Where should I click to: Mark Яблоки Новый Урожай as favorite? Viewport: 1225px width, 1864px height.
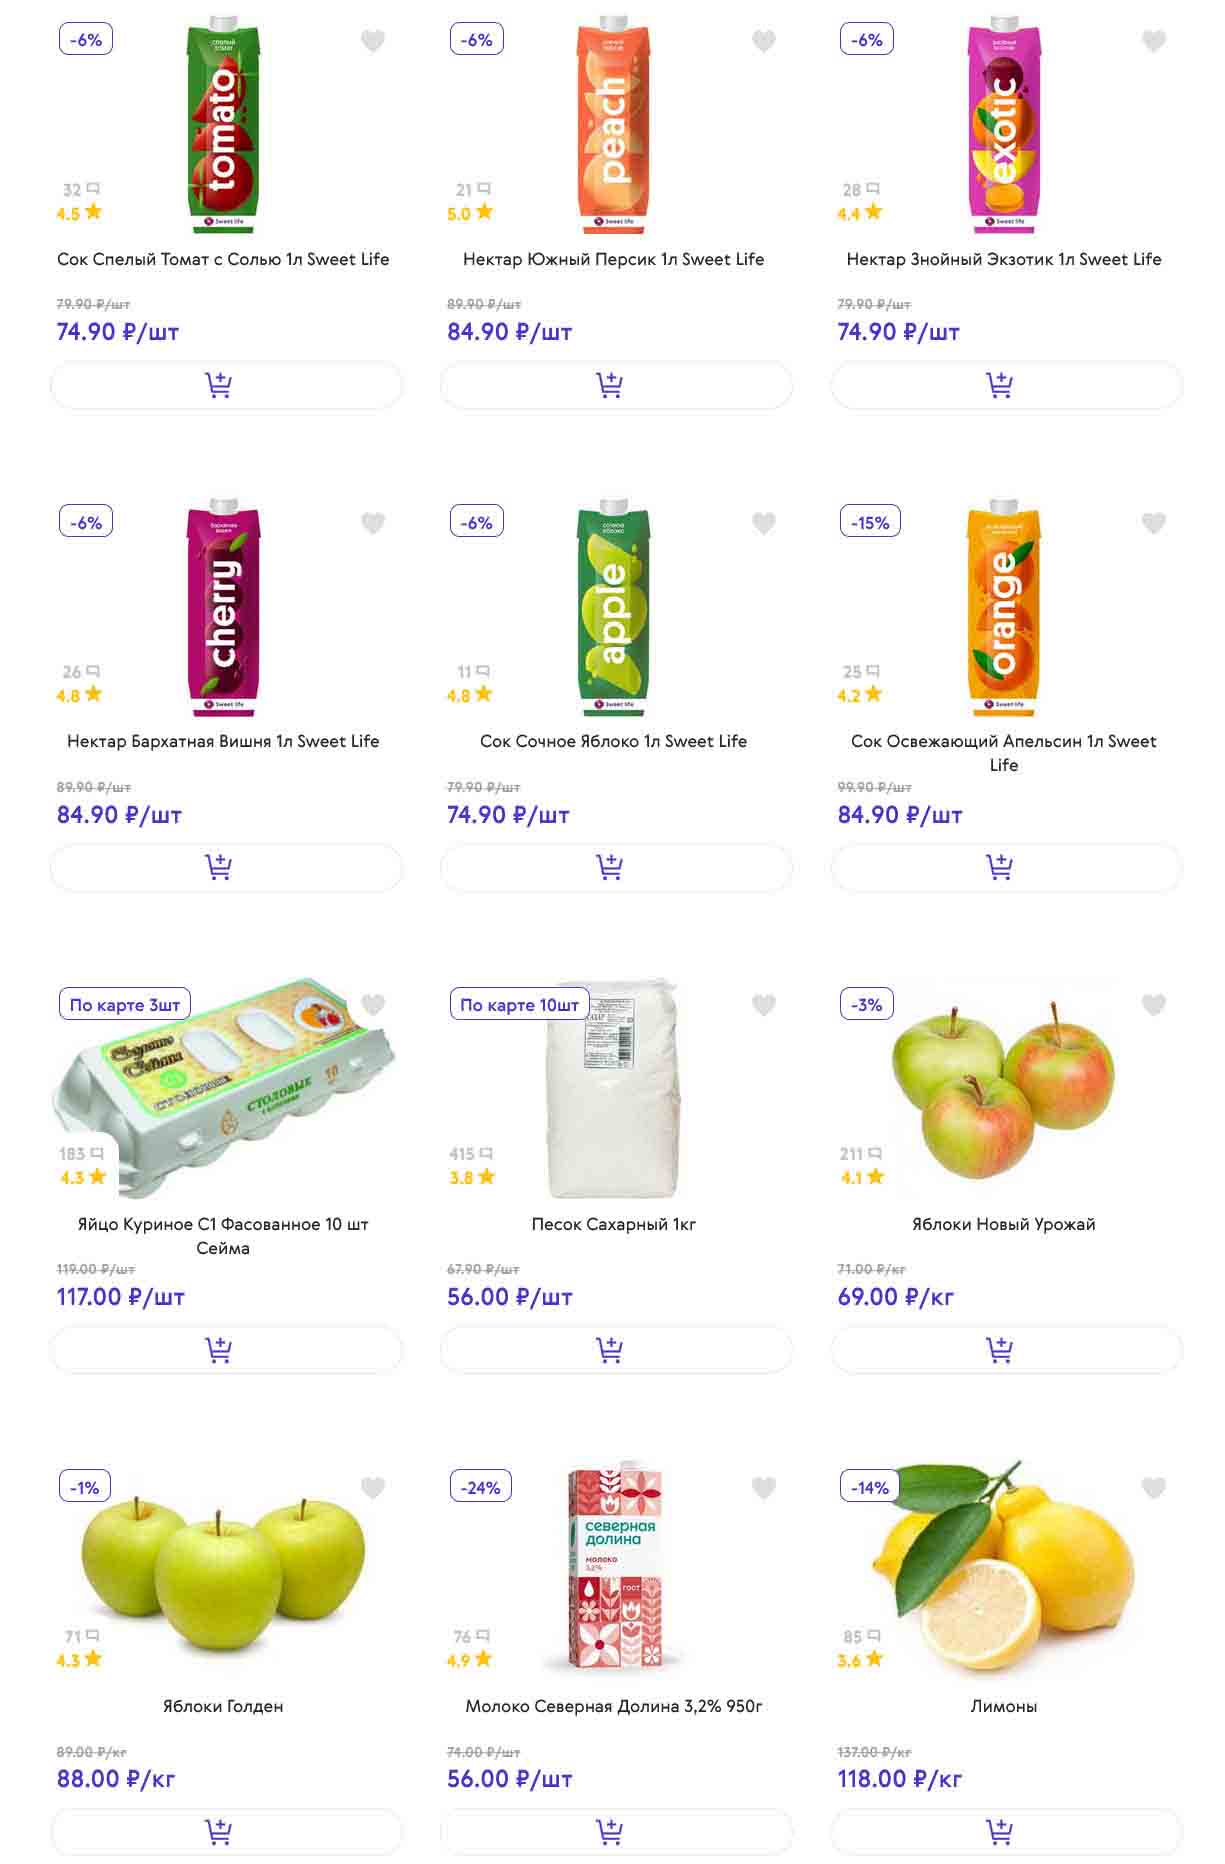(1153, 1005)
